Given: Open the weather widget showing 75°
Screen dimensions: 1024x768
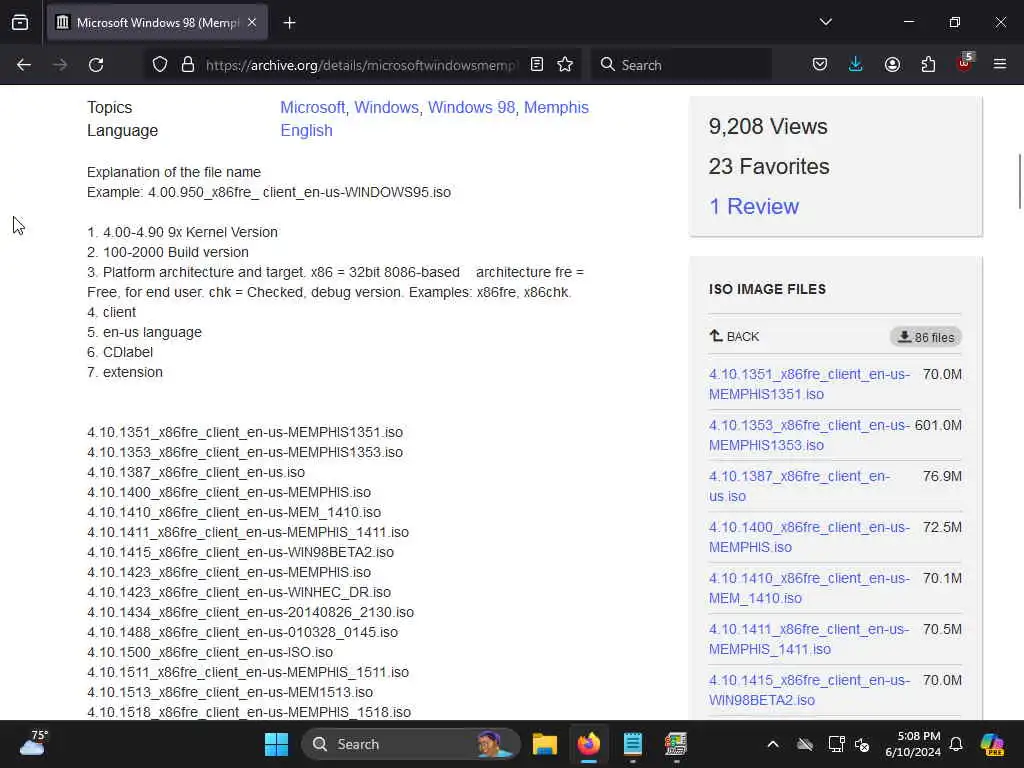Looking at the screenshot, I should (33, 744).
